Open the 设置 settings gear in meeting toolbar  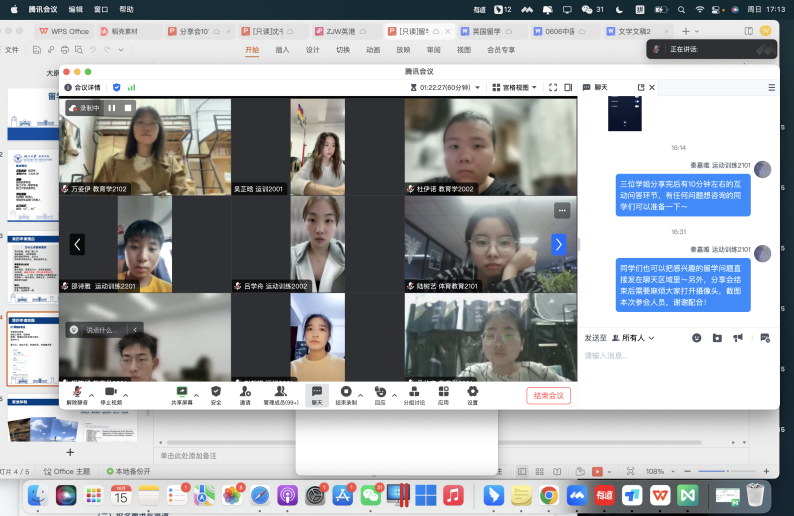(x=472, y=392)
